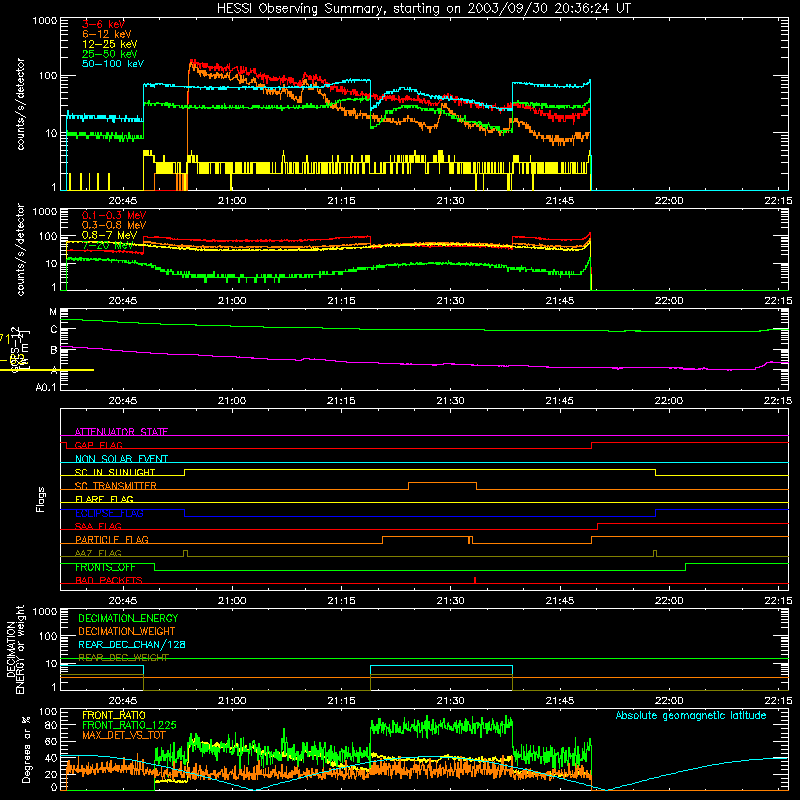This screenshot has width=800, height=800.
Task: Click the M class label on GOES axis
Action: (53, 312)
